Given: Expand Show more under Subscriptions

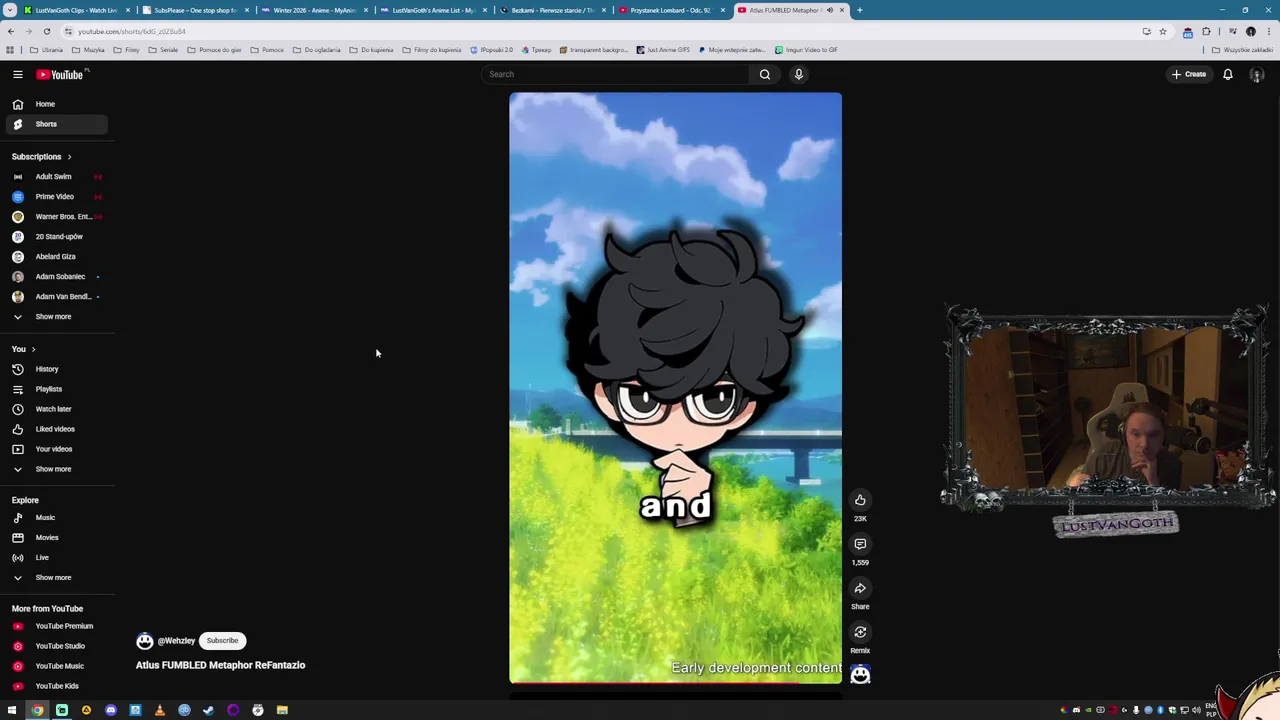Looking at the screenshot, I should pos(56,317).
